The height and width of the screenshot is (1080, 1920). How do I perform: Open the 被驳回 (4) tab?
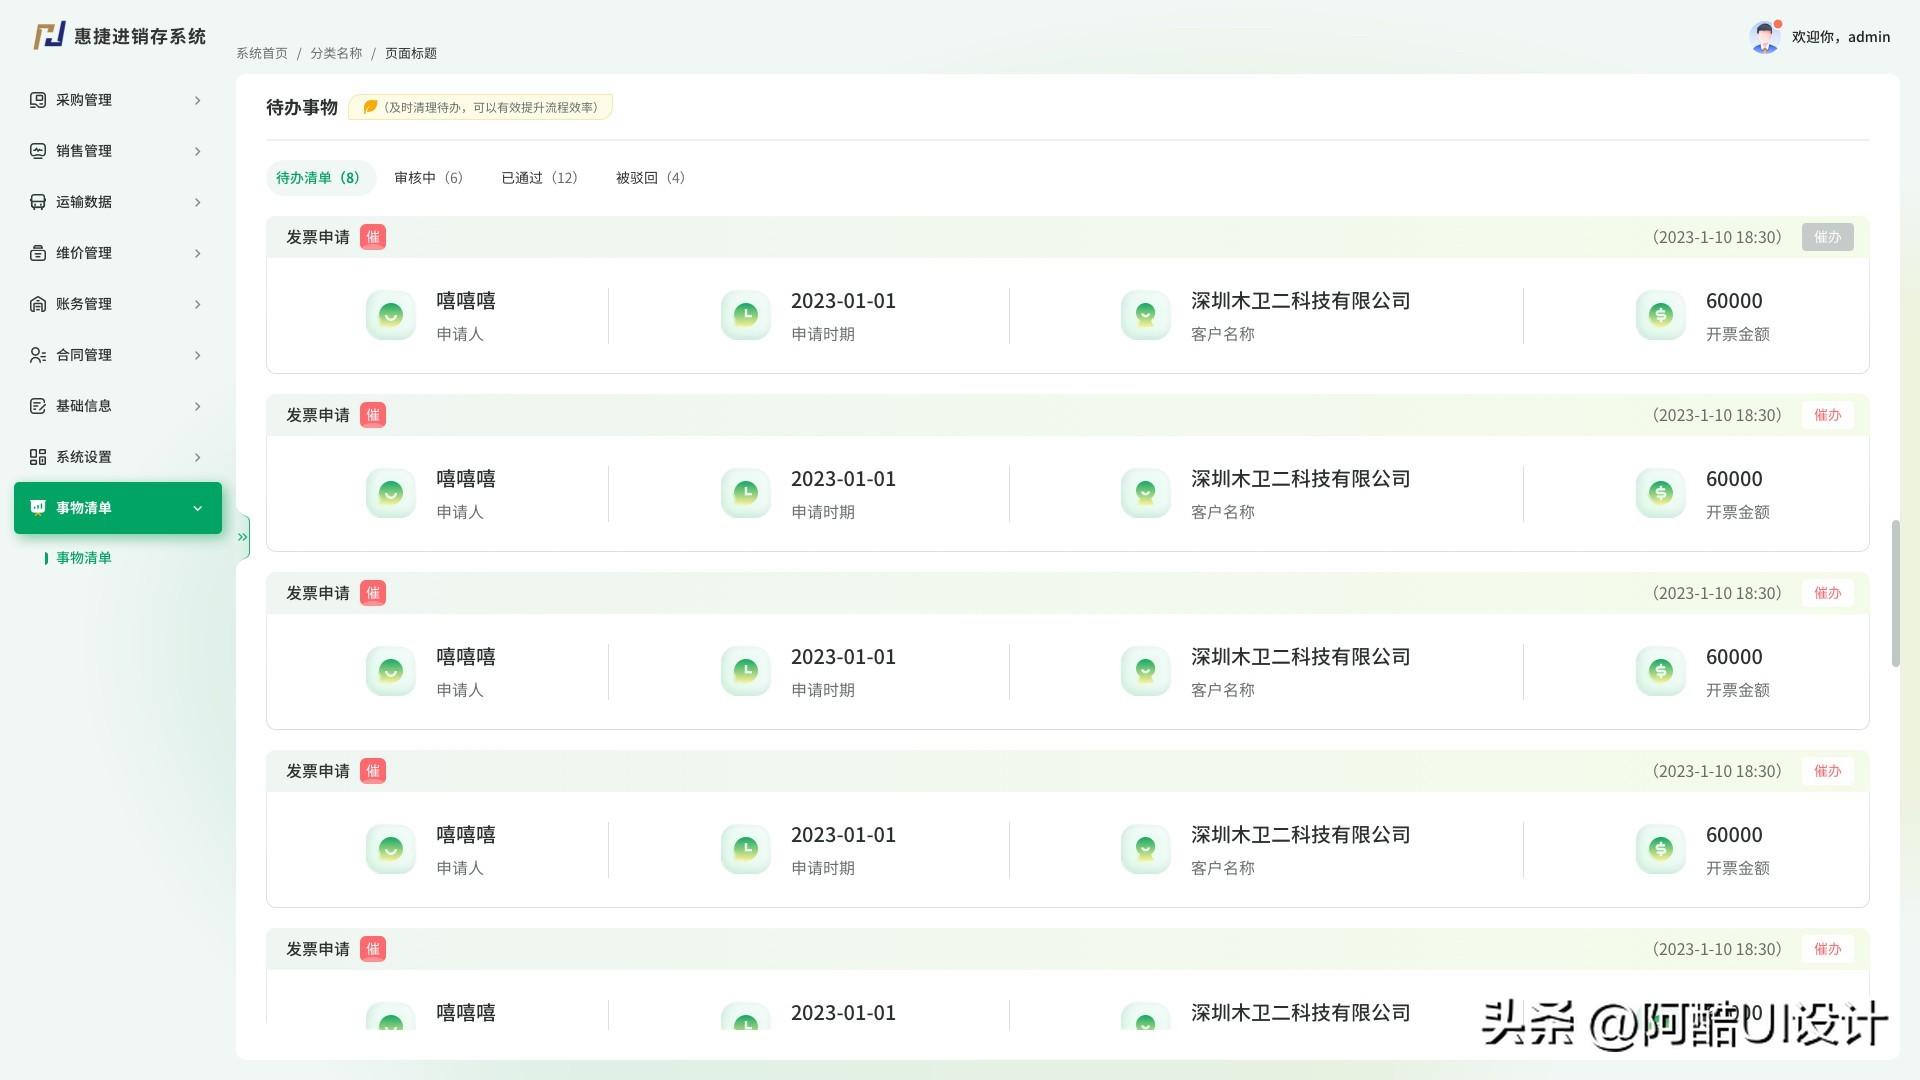[x=649, y=177]
